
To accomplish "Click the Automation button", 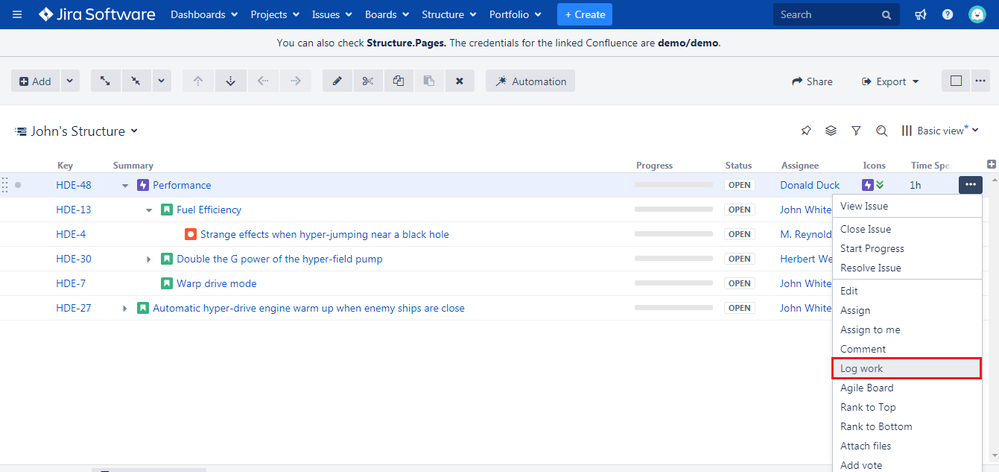I will 530,81.
